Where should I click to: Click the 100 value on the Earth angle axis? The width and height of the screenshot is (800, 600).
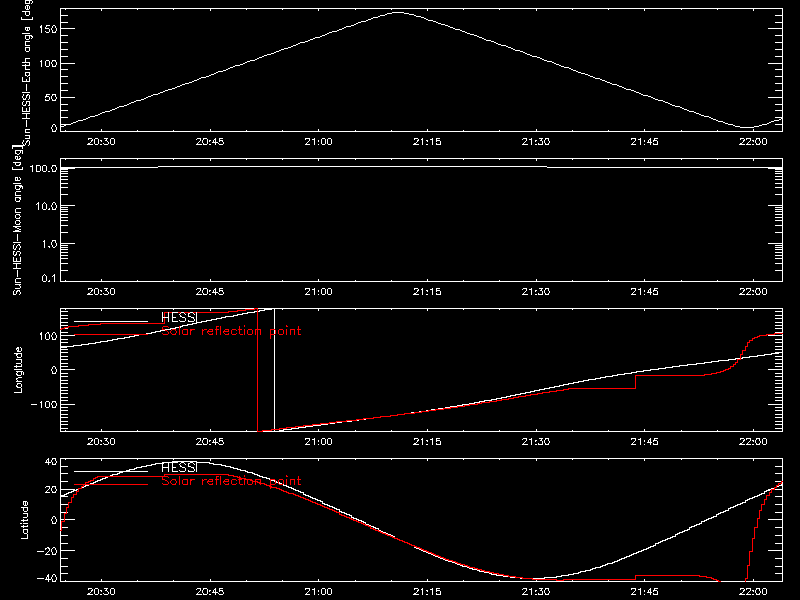point(48,64)
